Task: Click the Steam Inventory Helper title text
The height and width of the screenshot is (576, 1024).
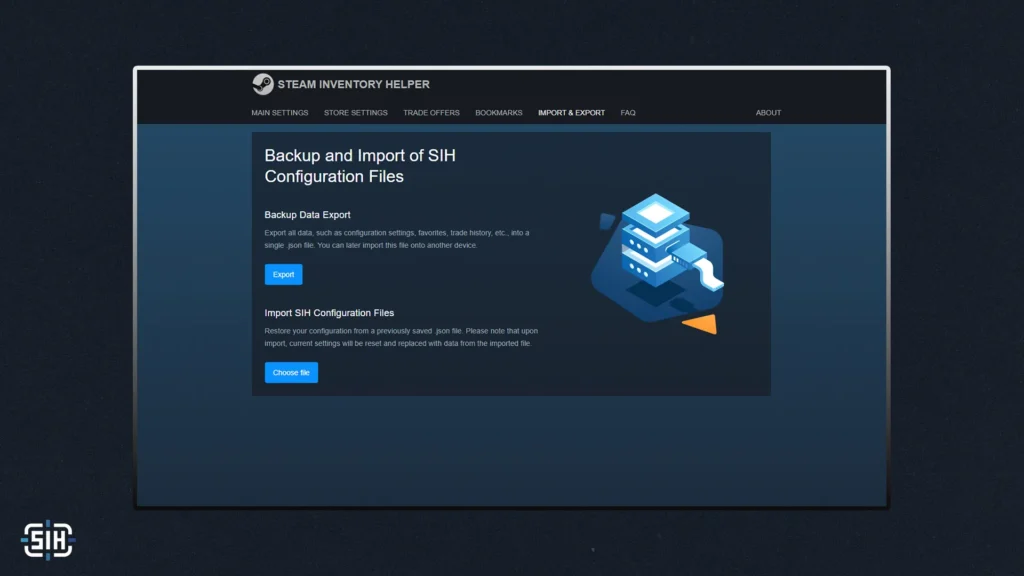Action: (x=353, y=84)
